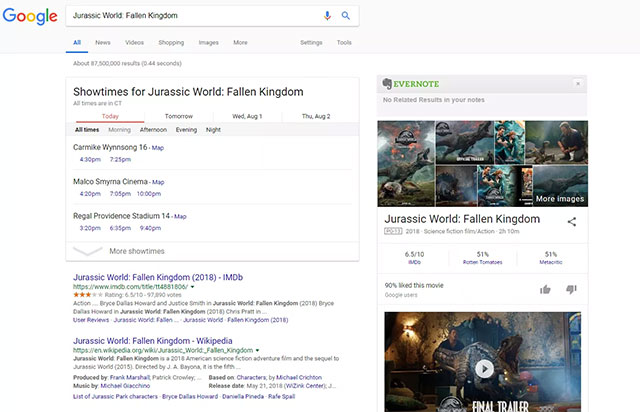Click the voice search microphone icon
Screen dimensions: 640x412
[327, 16]
